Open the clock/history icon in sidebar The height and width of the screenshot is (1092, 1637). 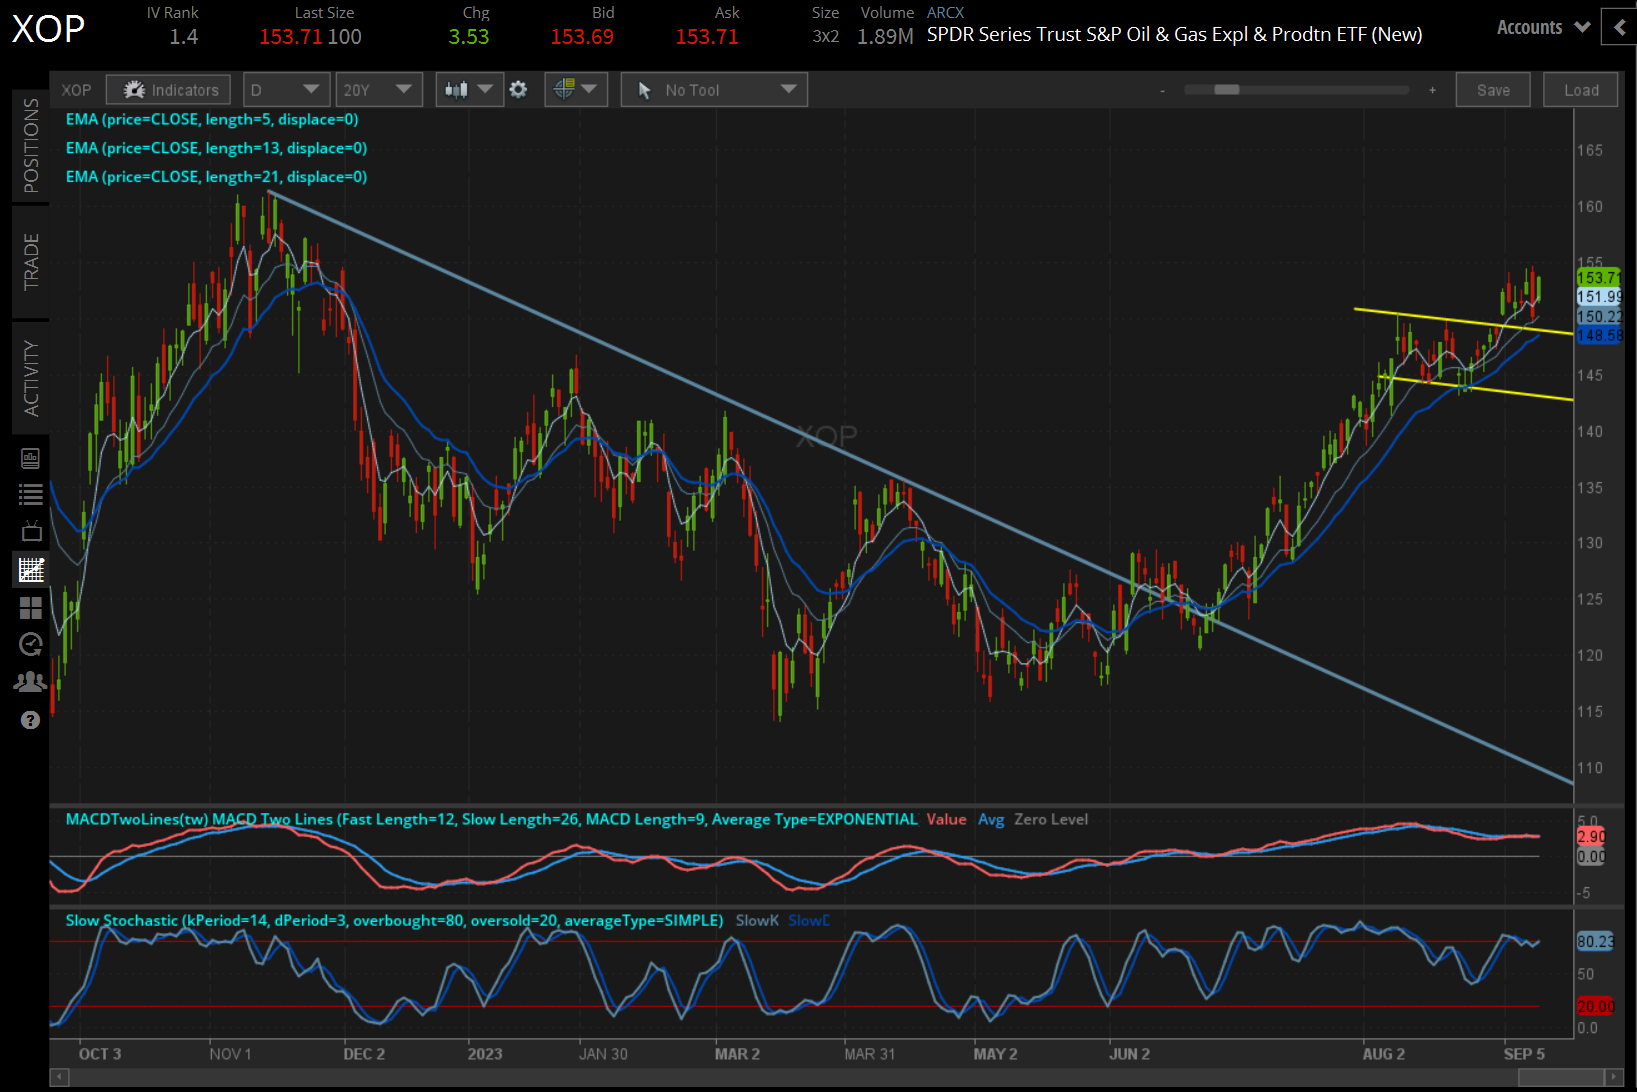30,644
